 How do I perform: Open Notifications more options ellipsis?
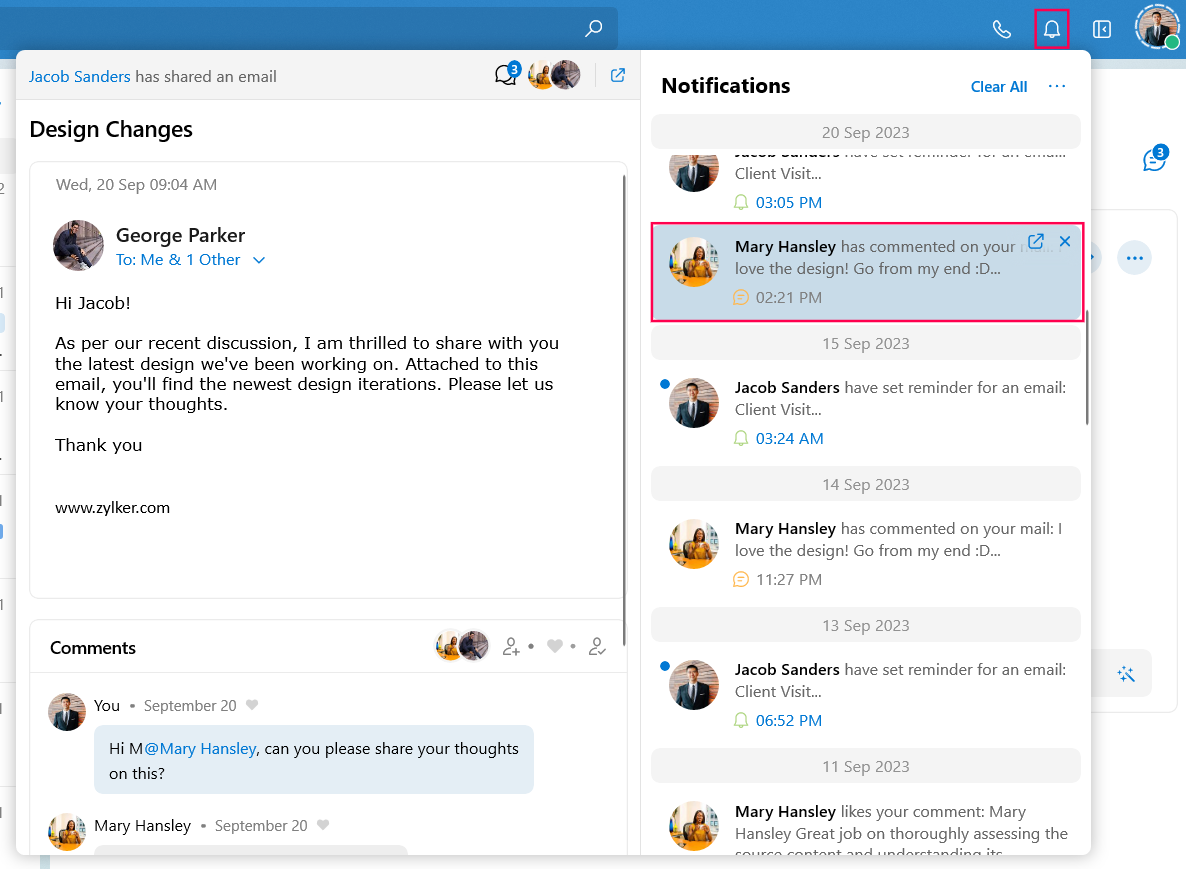point(1057,86)
